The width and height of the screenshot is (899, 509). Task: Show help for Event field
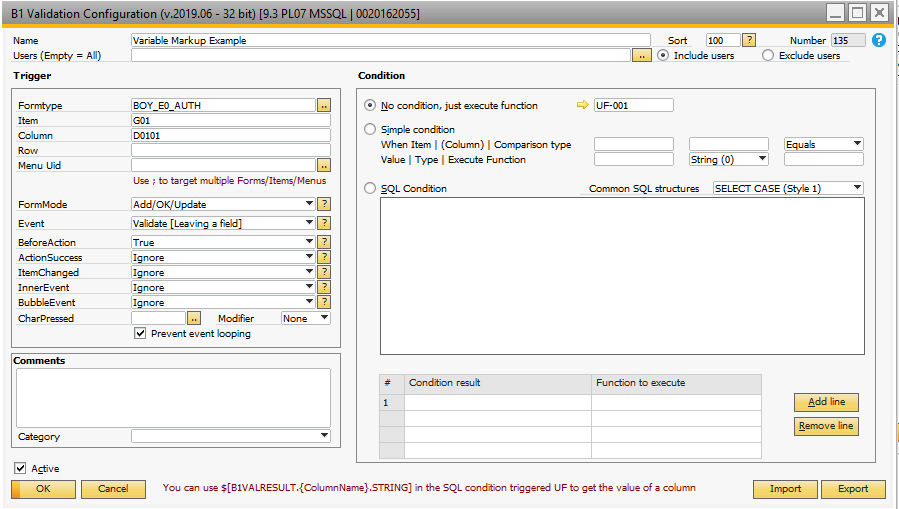324,223
